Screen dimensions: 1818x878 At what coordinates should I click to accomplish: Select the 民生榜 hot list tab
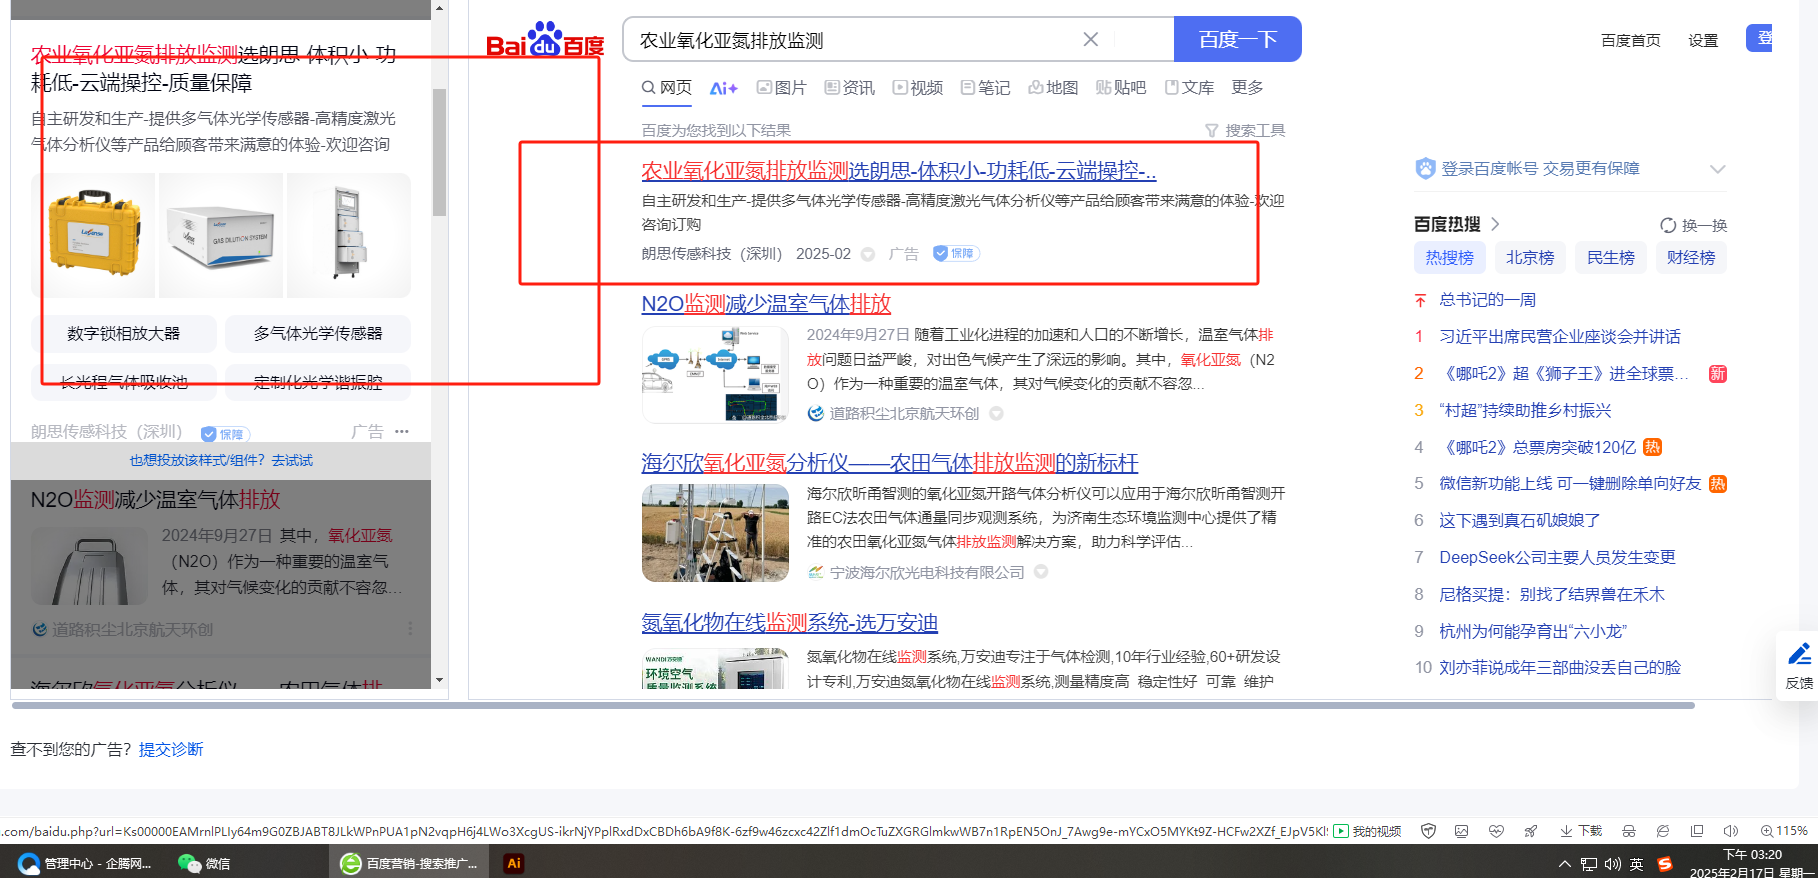(x=1611, y=258)
